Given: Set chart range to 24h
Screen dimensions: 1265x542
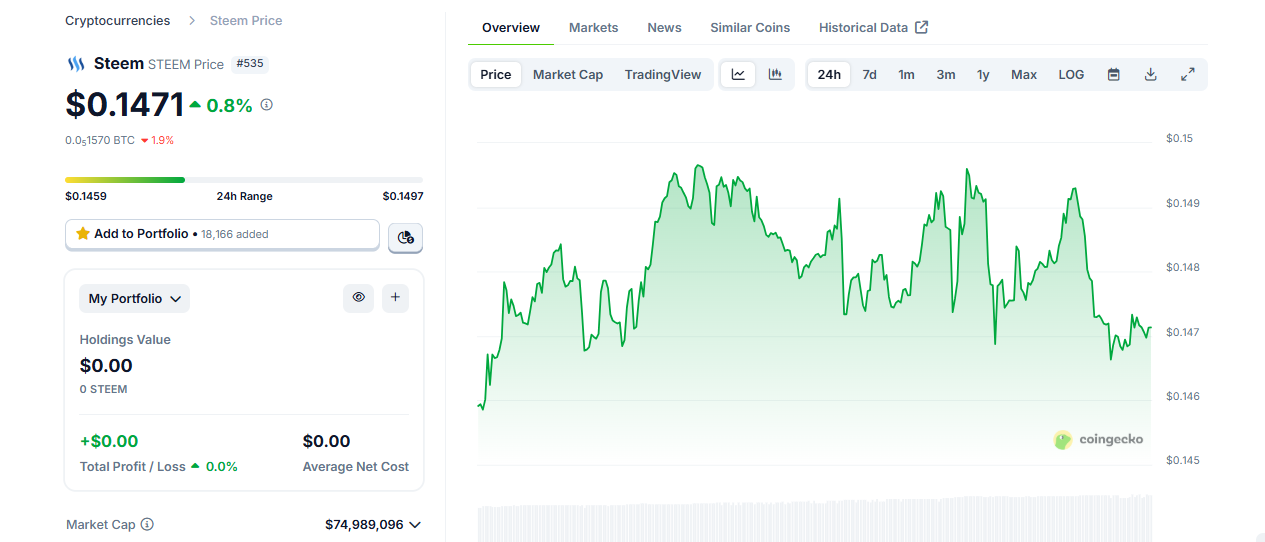Looking at the screenshot, I should click(x=829, y=74).
